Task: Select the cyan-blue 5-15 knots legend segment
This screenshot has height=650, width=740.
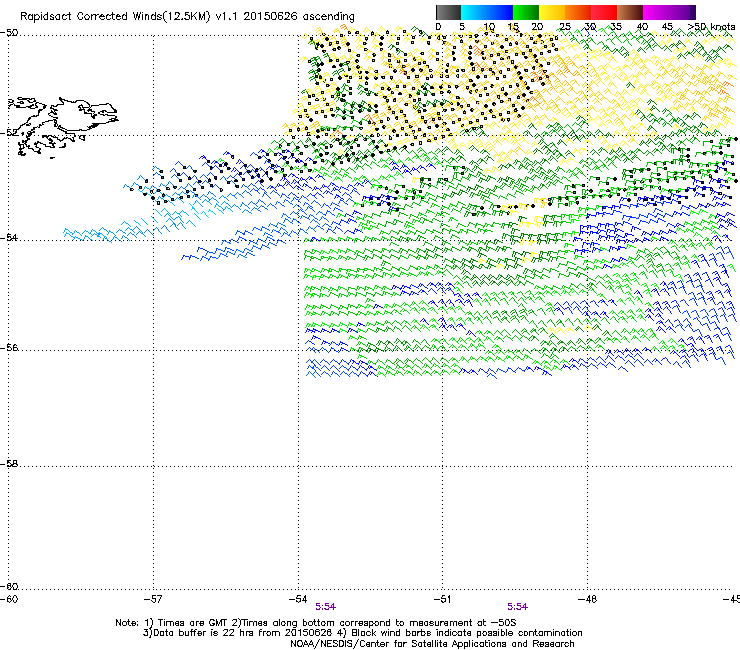Action: [x=487, y=12]
